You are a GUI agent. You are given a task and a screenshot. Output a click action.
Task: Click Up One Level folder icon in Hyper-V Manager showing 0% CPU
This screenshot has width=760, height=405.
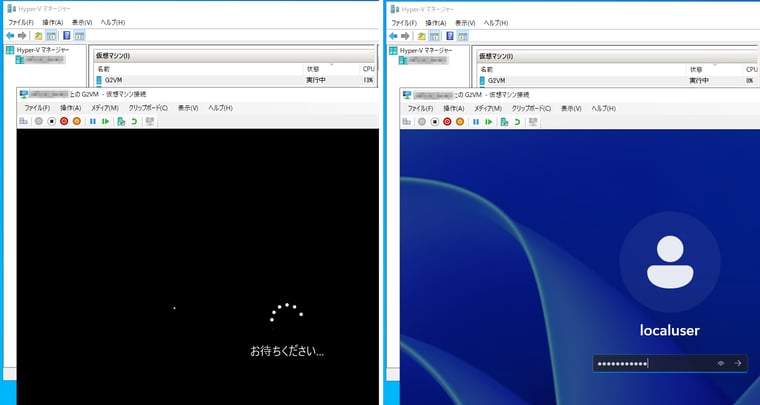(x=422, y=36)
